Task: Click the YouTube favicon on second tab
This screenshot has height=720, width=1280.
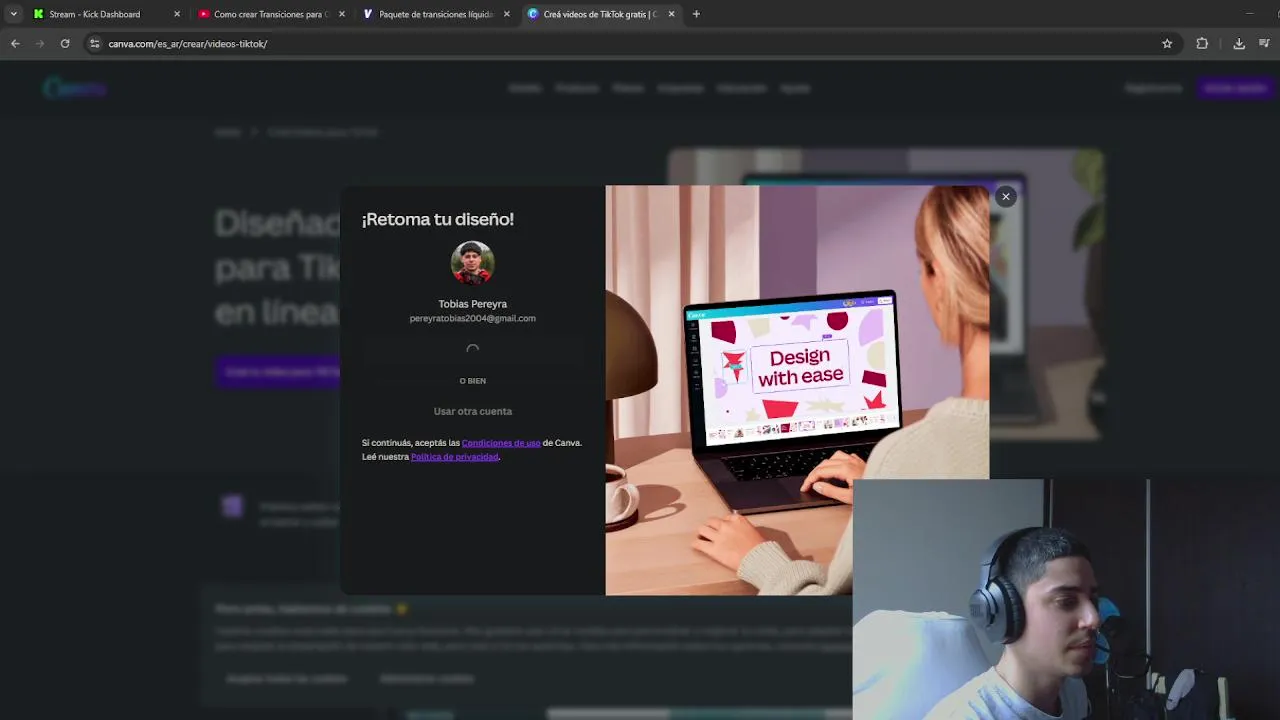Action: pyautogui.click(x=204, y=14)
